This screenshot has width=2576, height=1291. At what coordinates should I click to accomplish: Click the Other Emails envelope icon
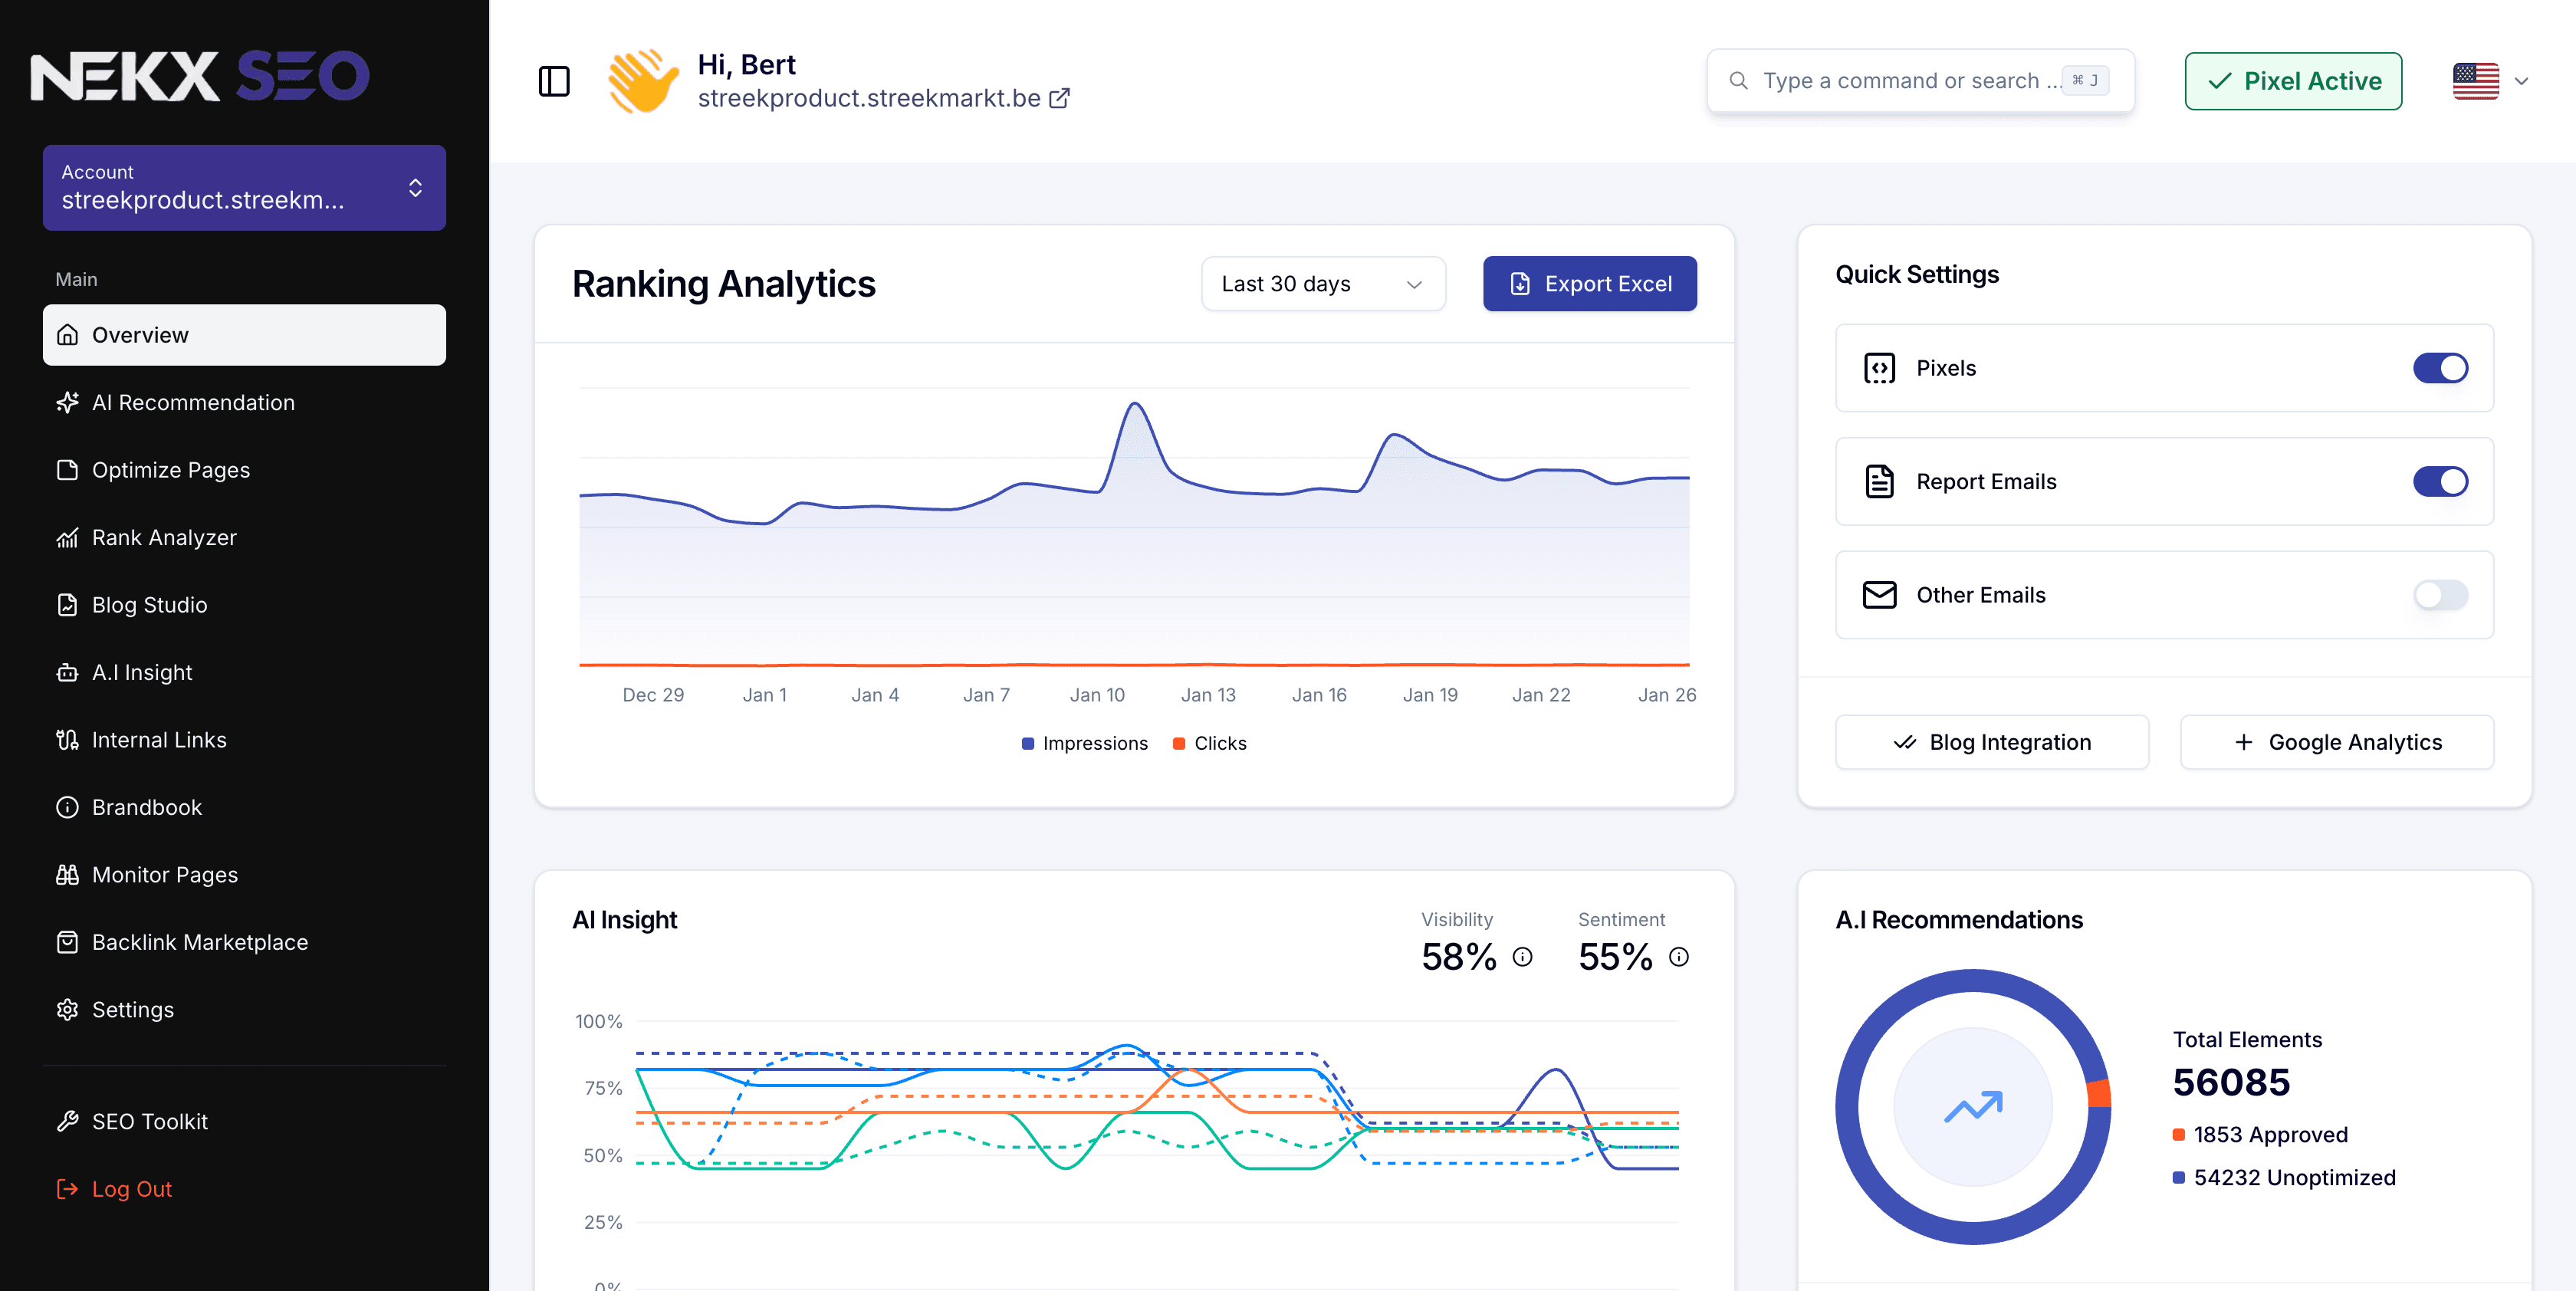1879,595
